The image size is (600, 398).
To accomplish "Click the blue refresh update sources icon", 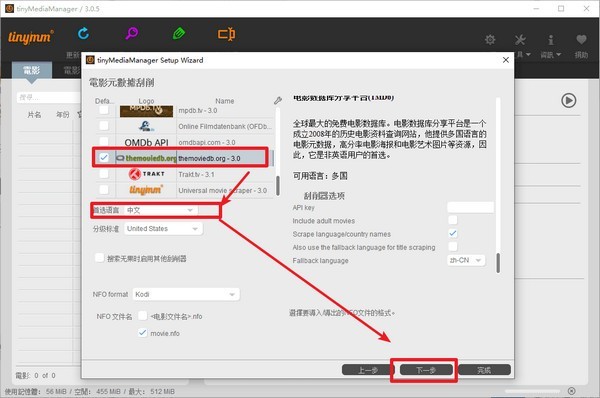I will 83,34.
